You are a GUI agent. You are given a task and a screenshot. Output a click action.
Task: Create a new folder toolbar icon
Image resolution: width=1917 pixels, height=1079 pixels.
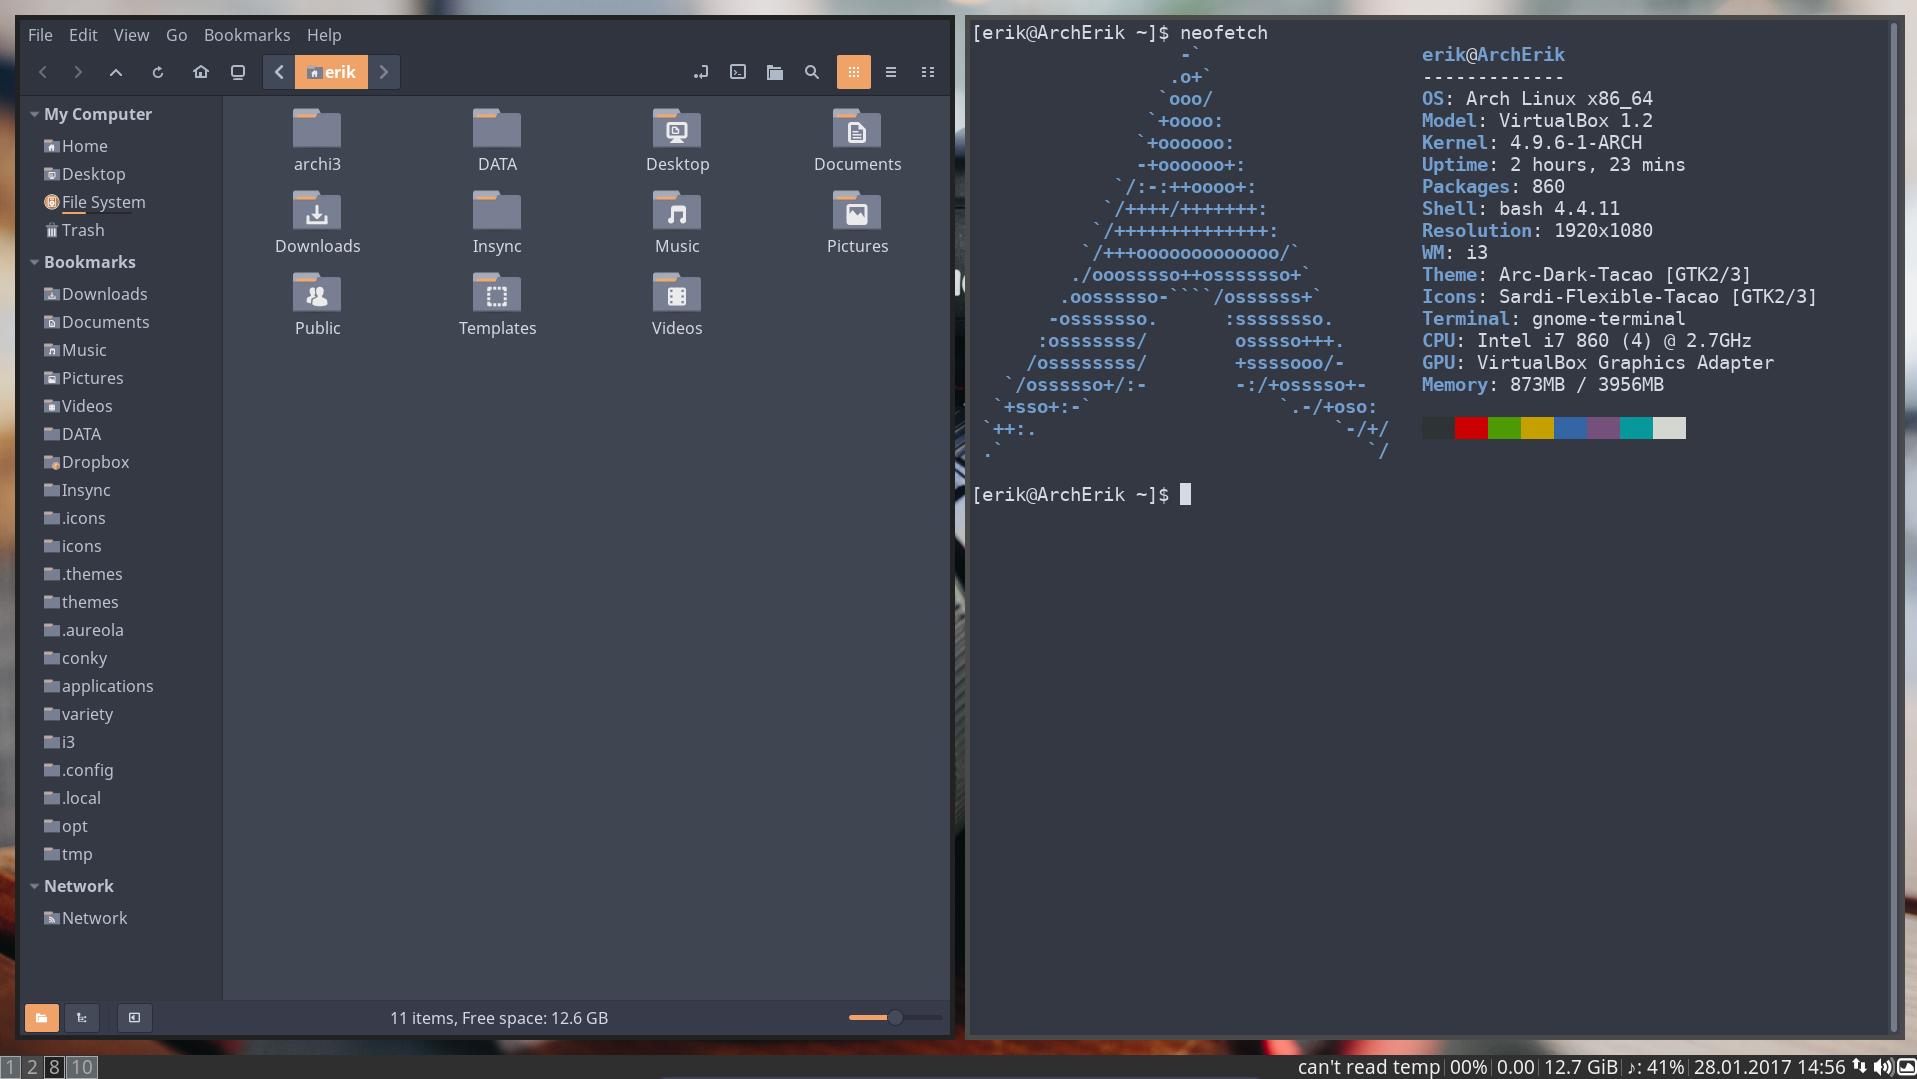click(x=775, y=72)
